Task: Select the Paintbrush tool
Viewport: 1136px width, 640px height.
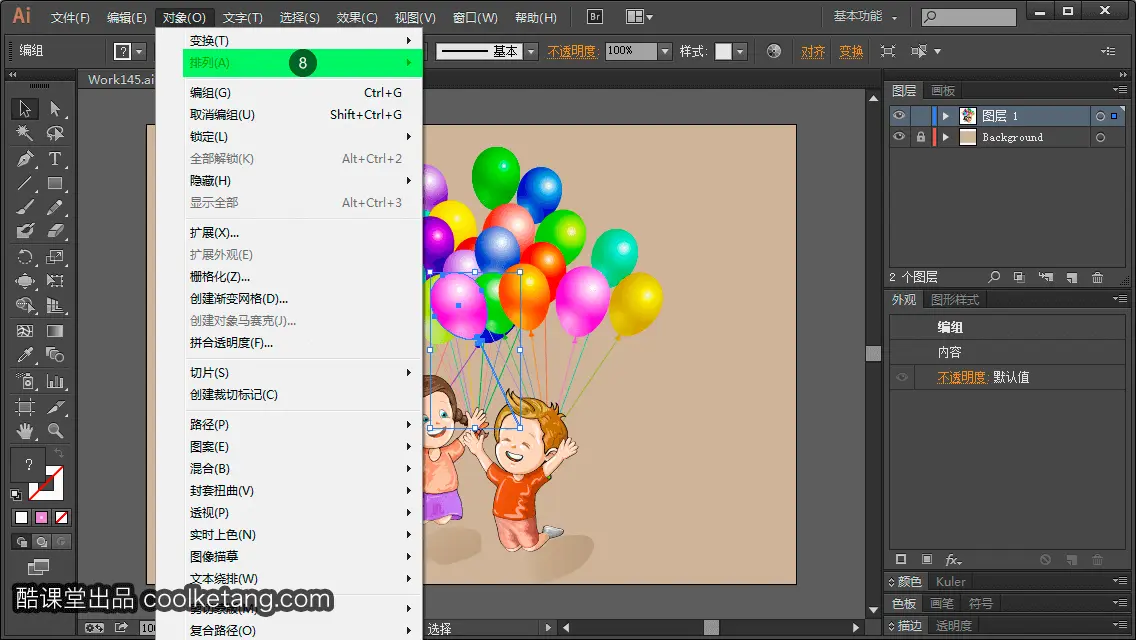Action: [25, 208]
